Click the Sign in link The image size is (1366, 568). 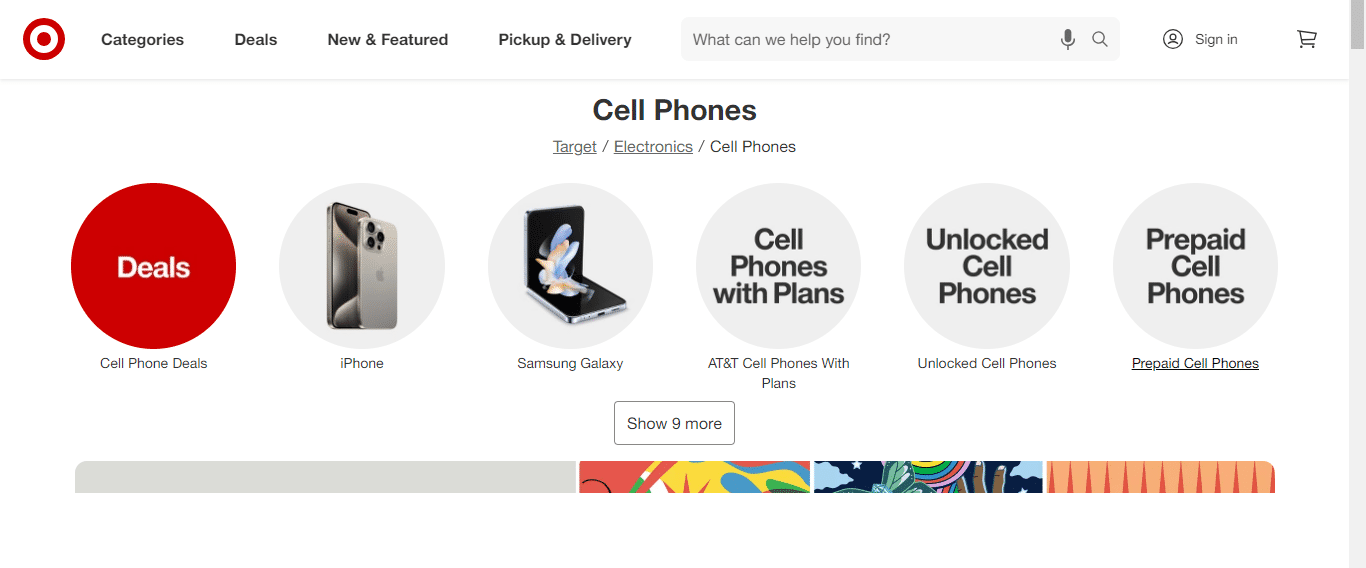(1216, 40)
